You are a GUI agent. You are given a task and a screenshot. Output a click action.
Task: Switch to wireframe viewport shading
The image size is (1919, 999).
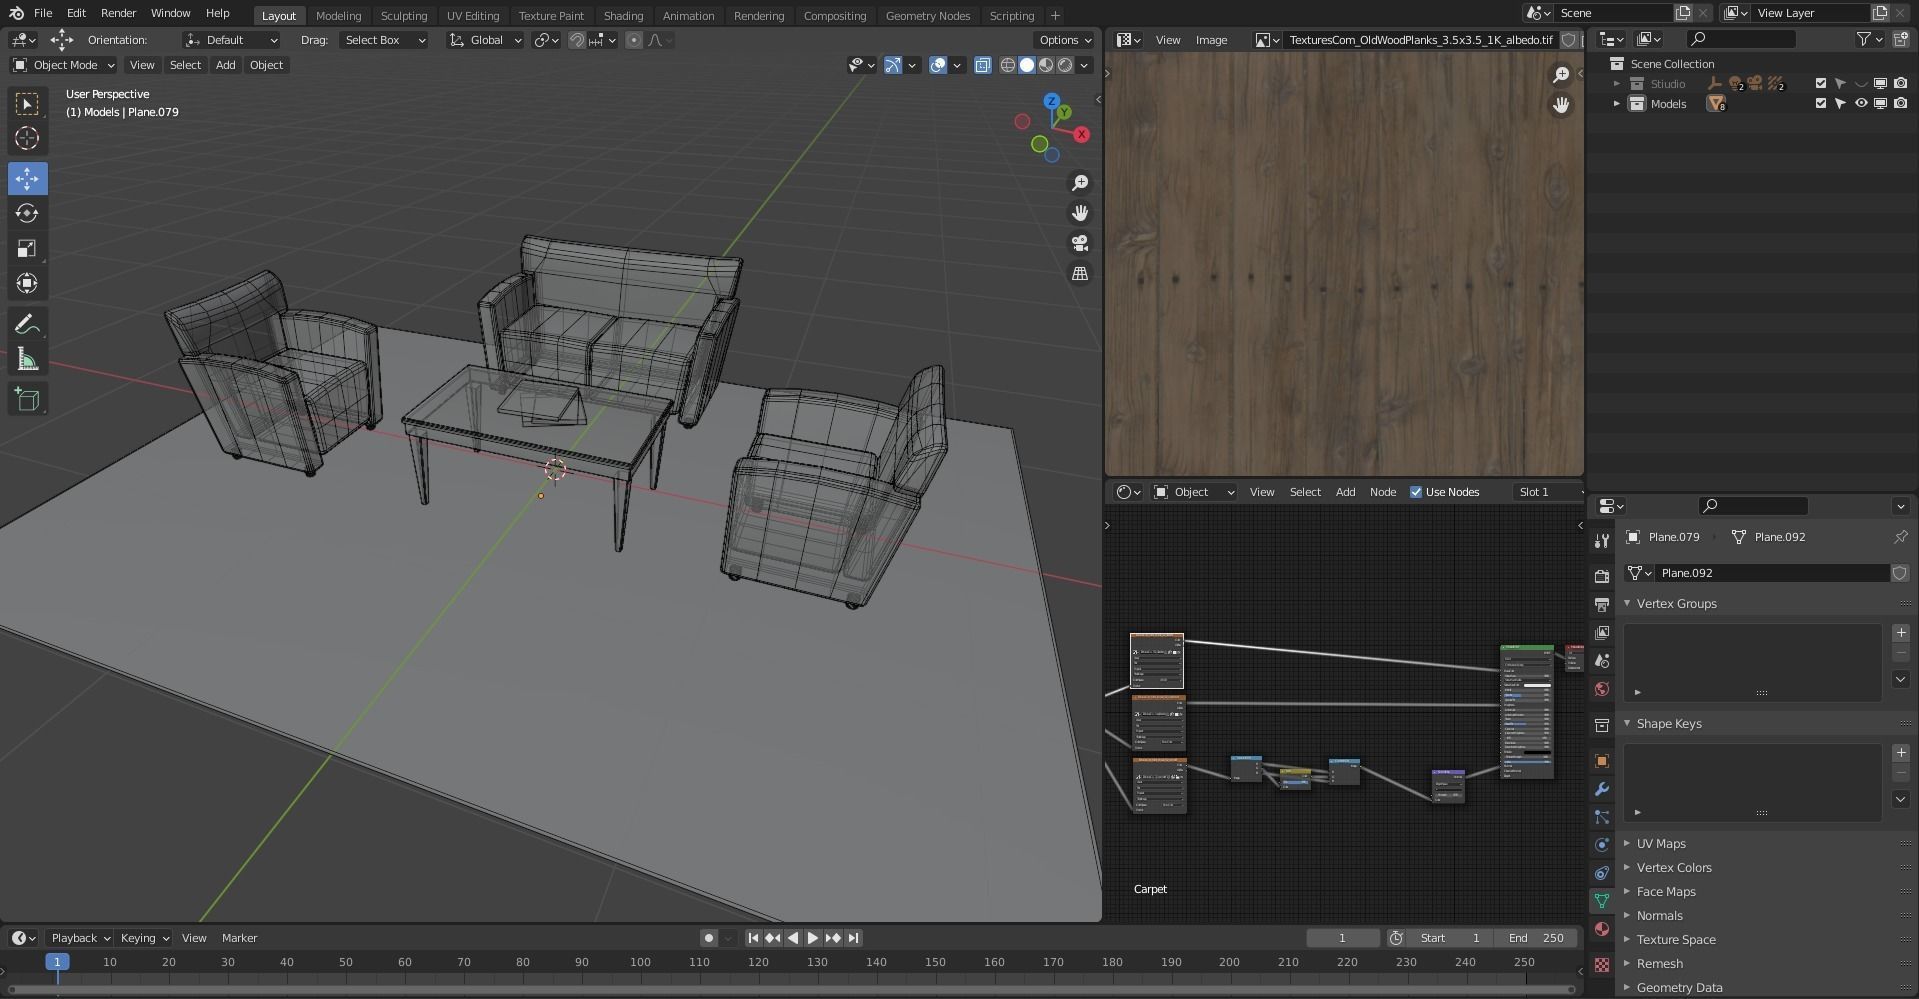pos(1008,65)
